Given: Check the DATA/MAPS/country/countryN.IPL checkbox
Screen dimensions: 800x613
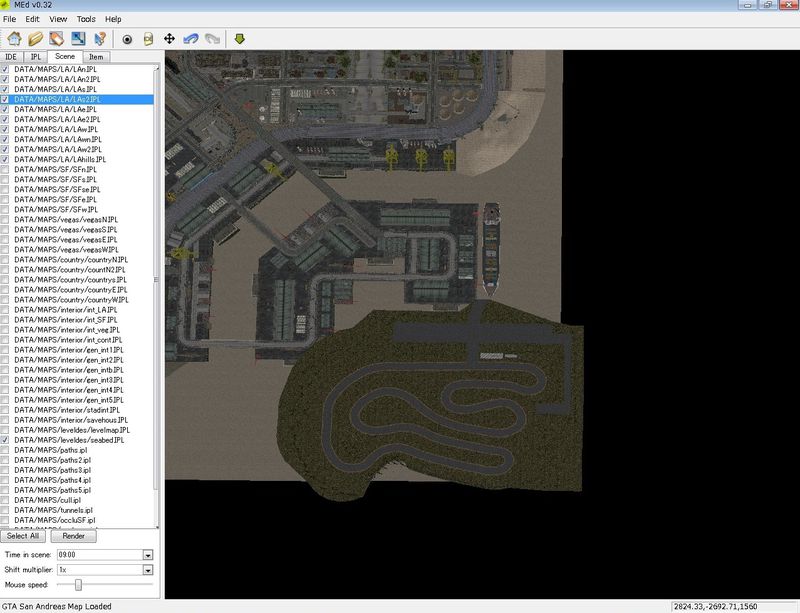Looking at the screenshot, I should 5,260.
